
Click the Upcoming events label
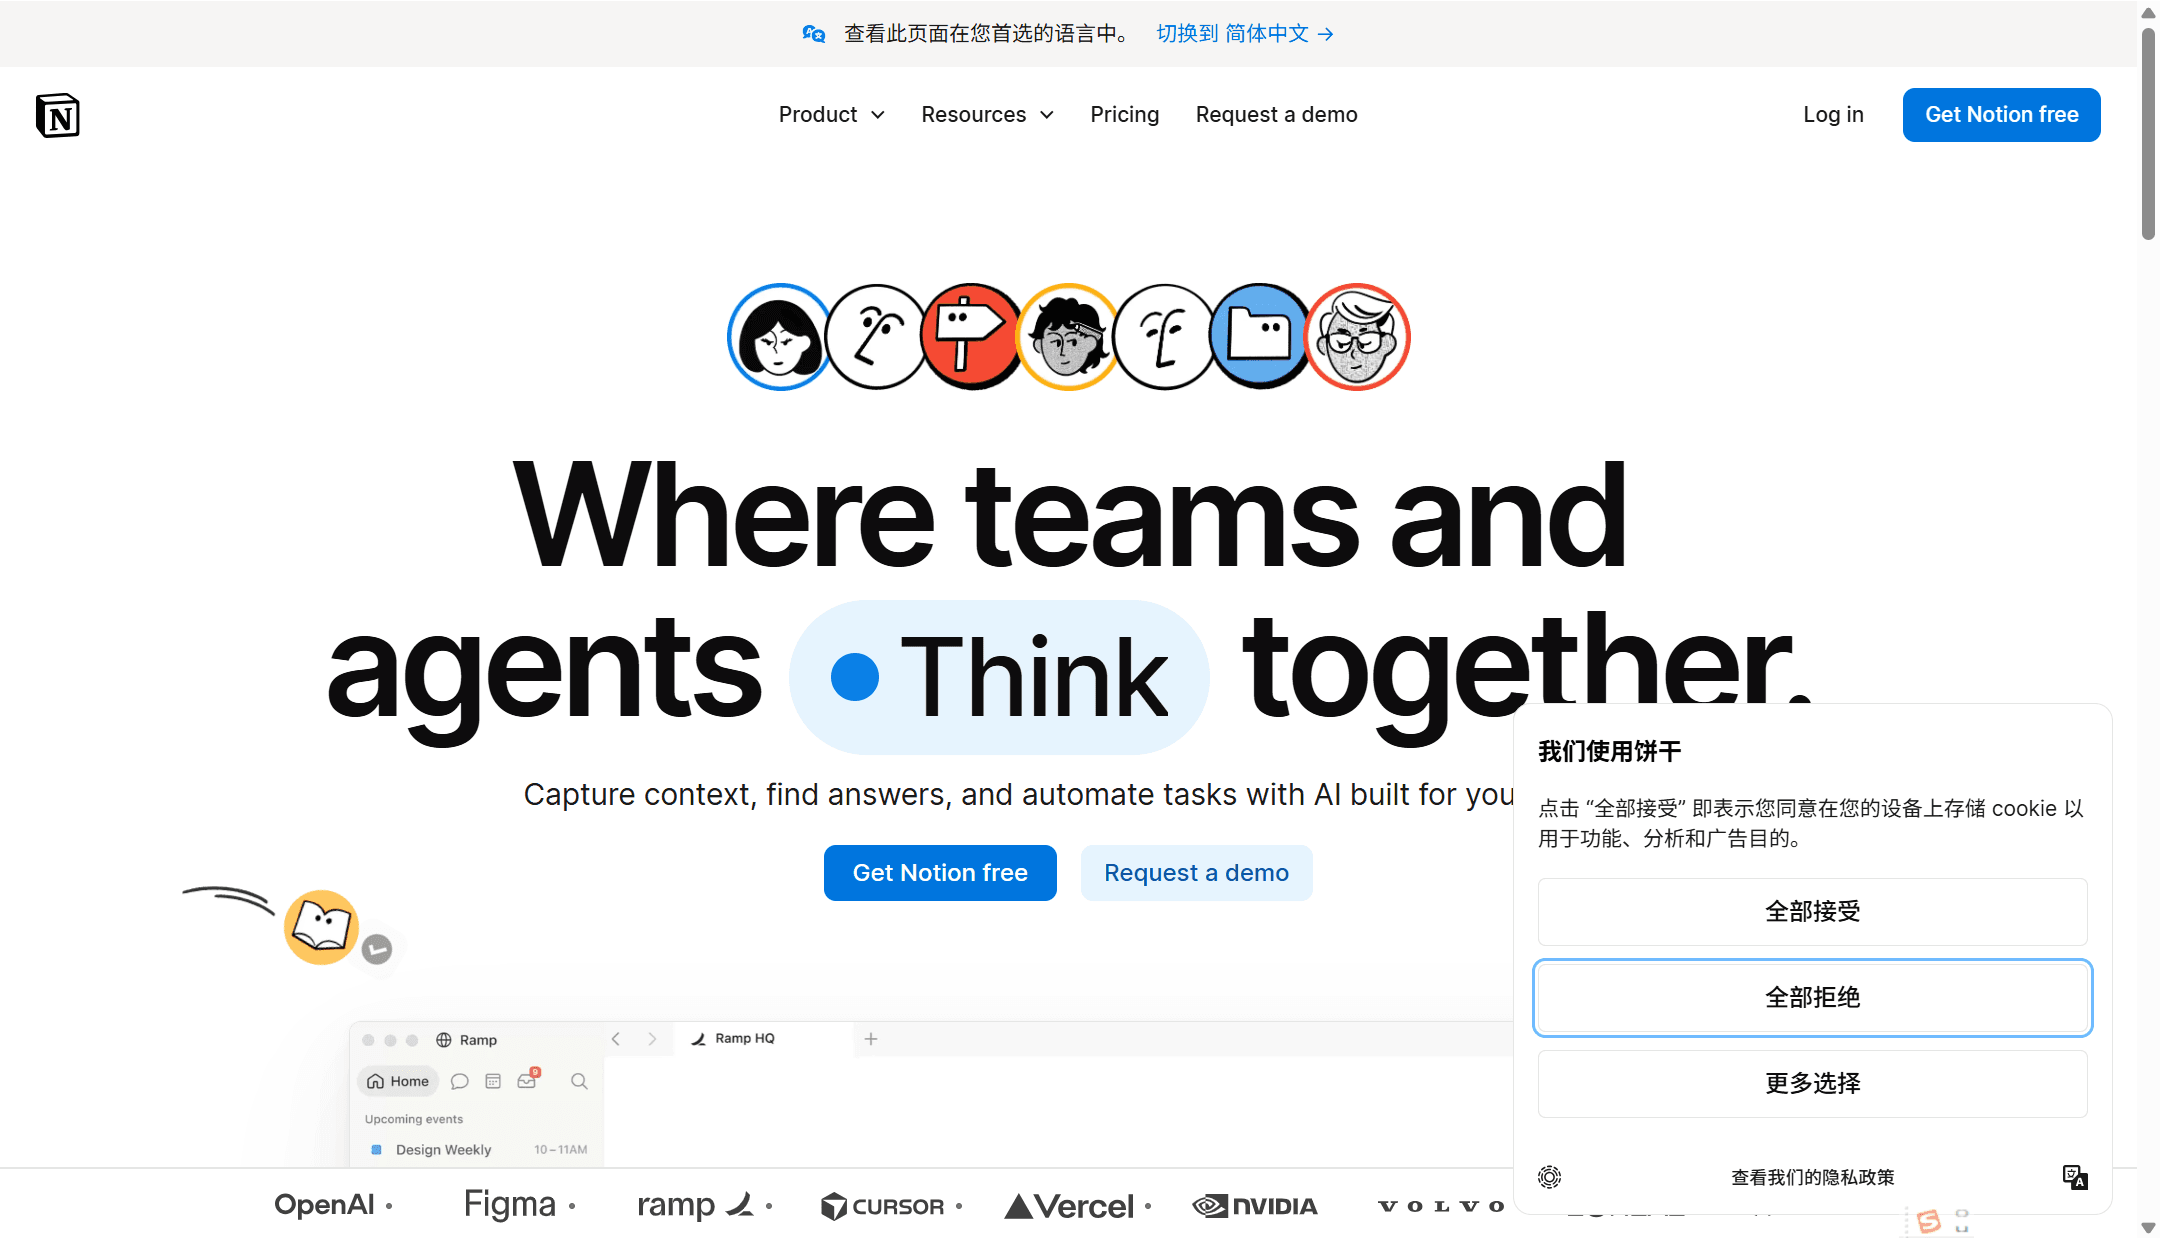[414, 1119]
